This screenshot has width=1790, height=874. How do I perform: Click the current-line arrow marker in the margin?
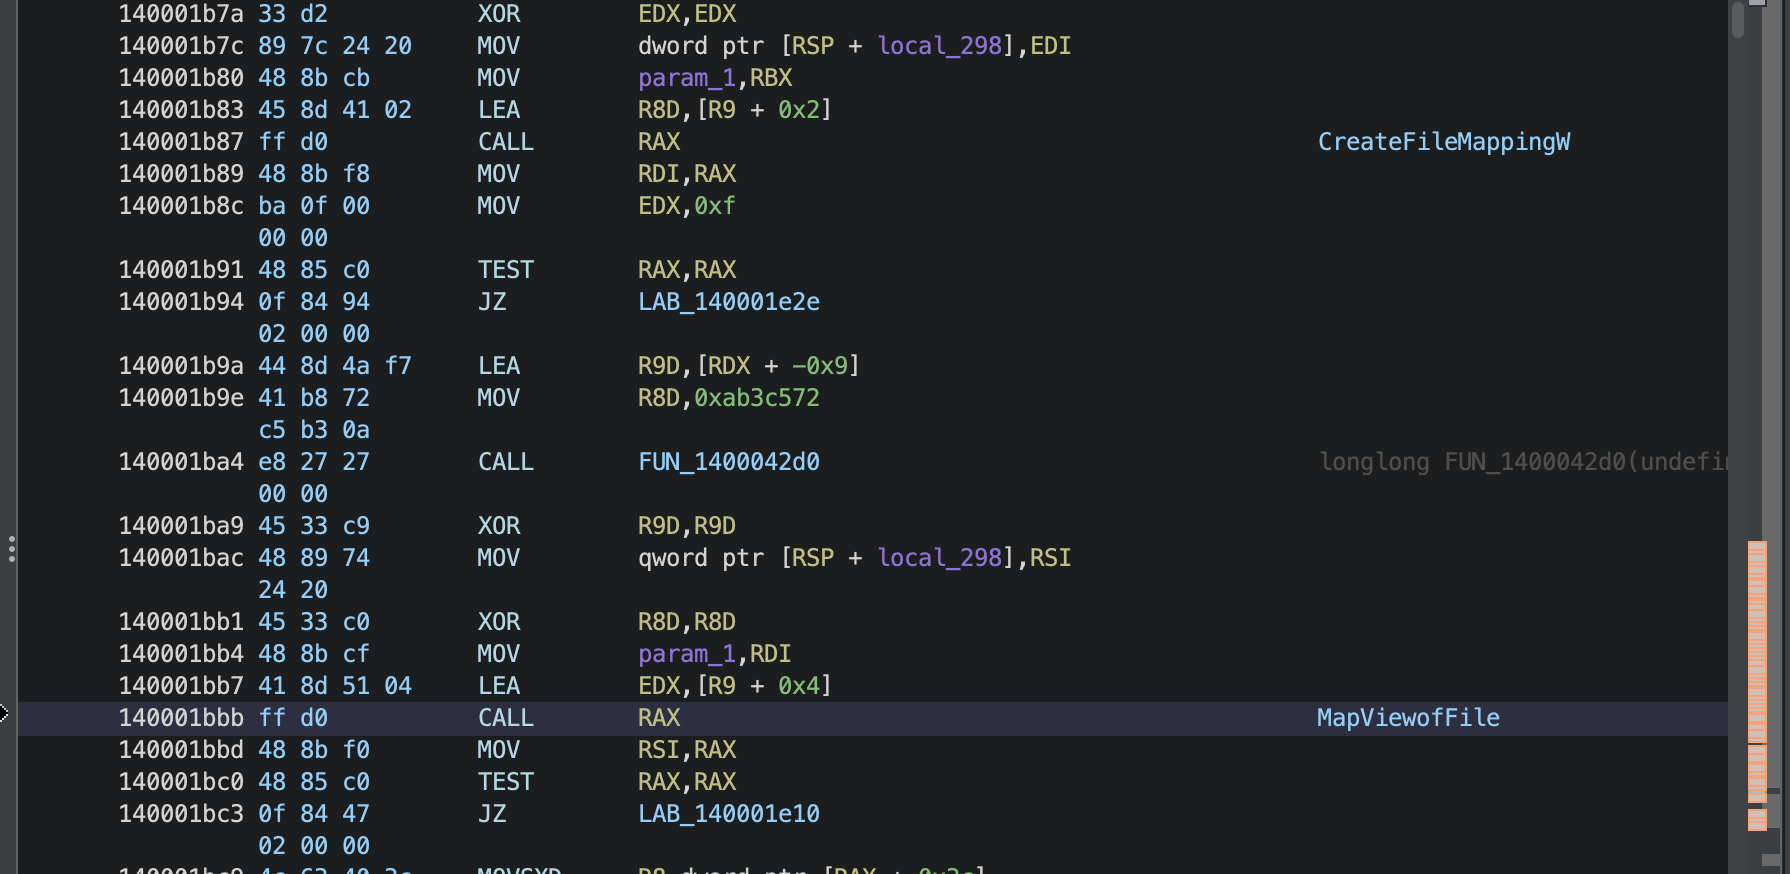click(x=4, y=713)
